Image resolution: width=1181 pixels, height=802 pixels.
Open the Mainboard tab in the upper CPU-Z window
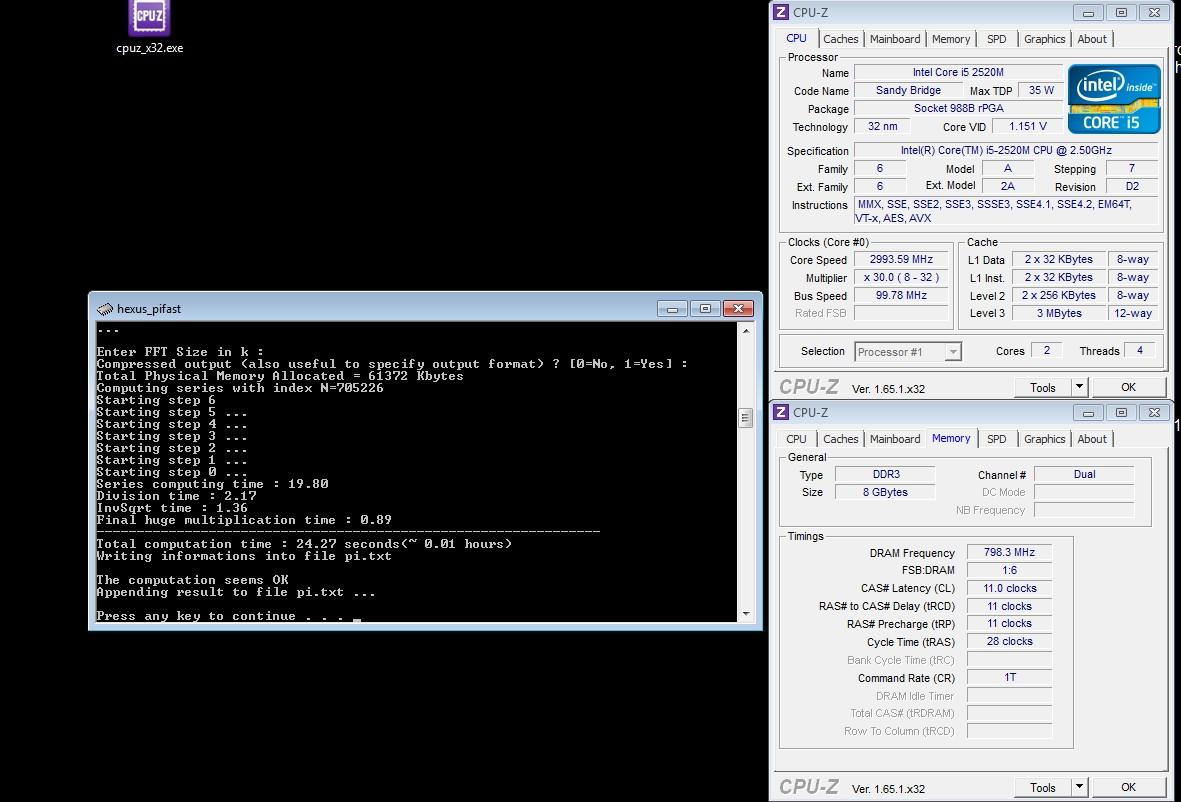click(x=895, y=39)
